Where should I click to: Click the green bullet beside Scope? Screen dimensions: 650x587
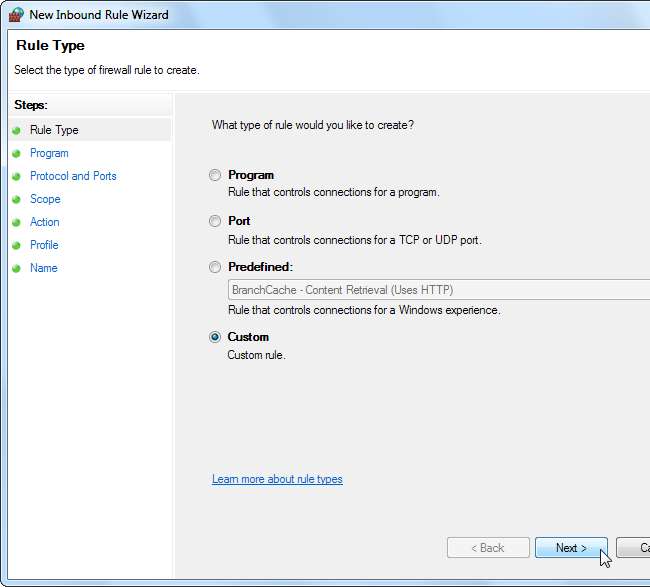click(16, 200)
